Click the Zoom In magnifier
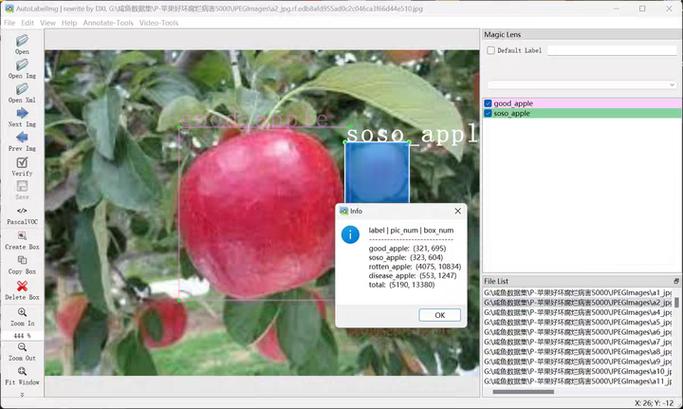 point(22,312)
